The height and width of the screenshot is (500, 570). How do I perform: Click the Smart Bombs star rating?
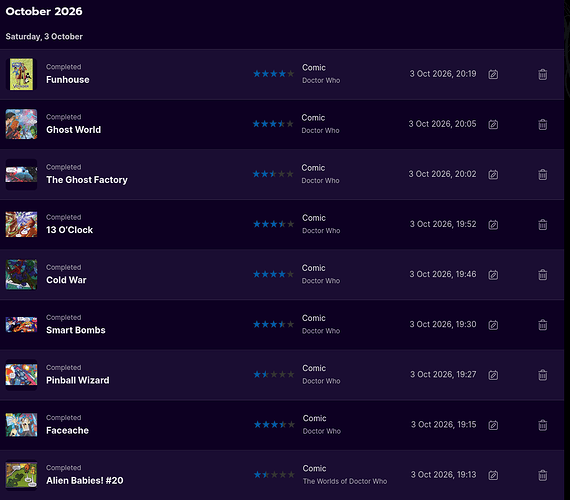click(273, 324)
